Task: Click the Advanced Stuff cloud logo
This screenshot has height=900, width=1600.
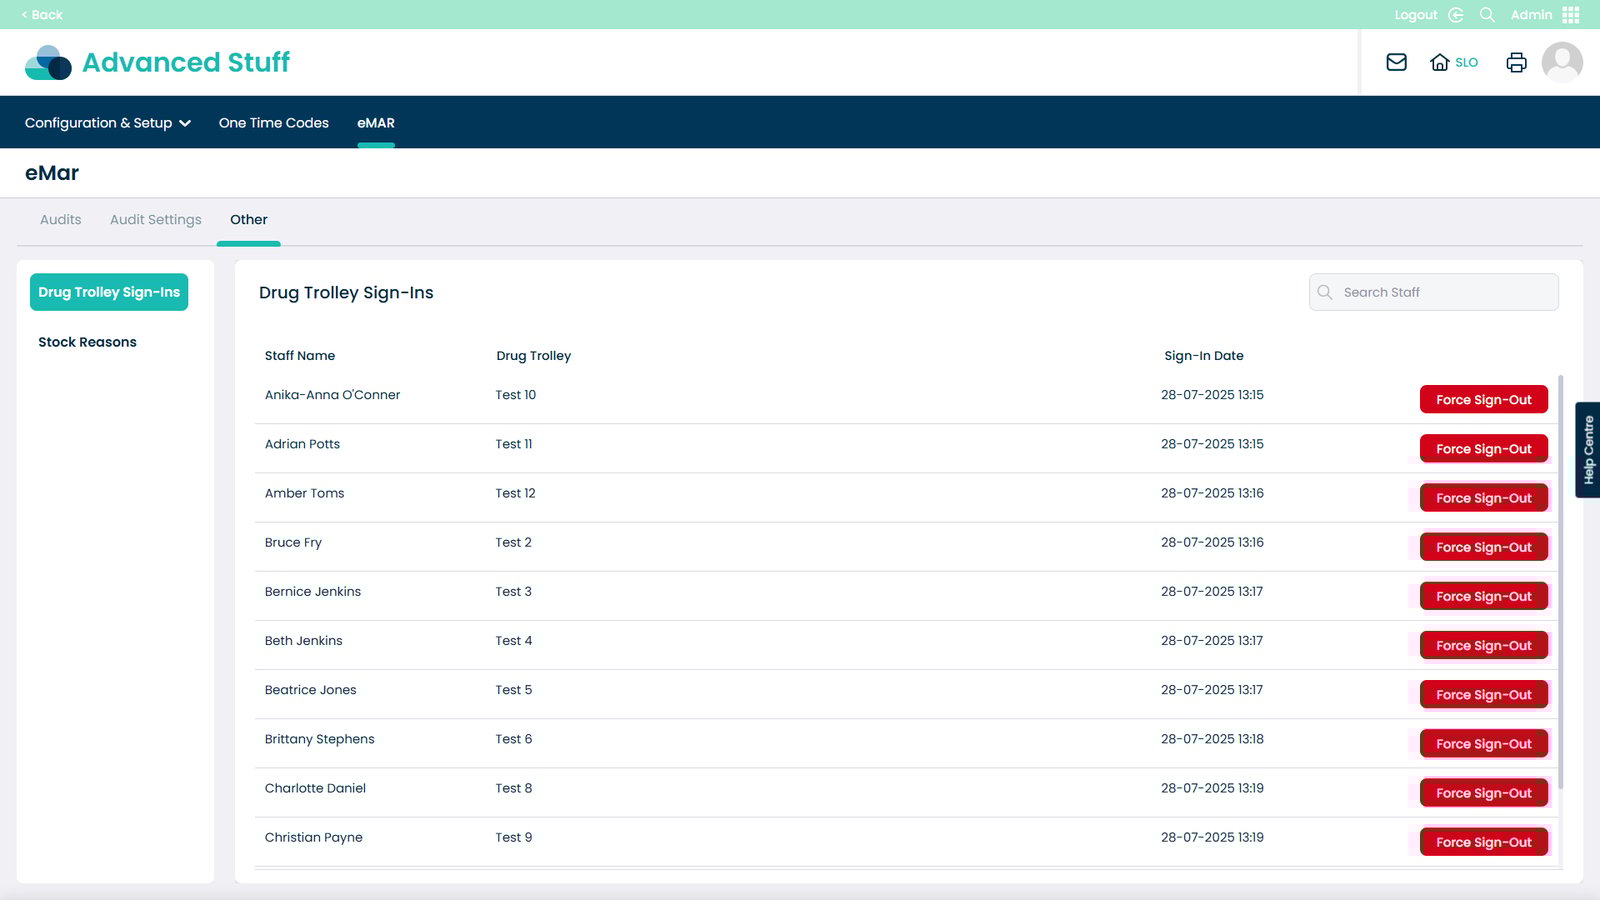Action: 48,62
